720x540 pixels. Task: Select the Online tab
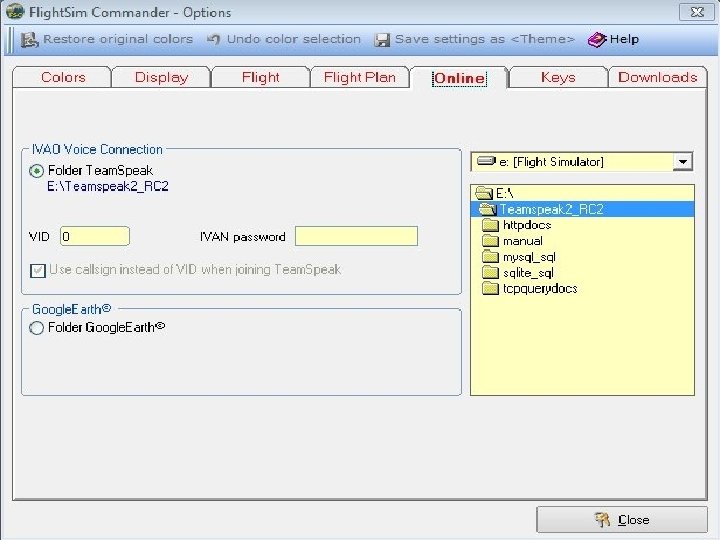(x=459, y=78)
